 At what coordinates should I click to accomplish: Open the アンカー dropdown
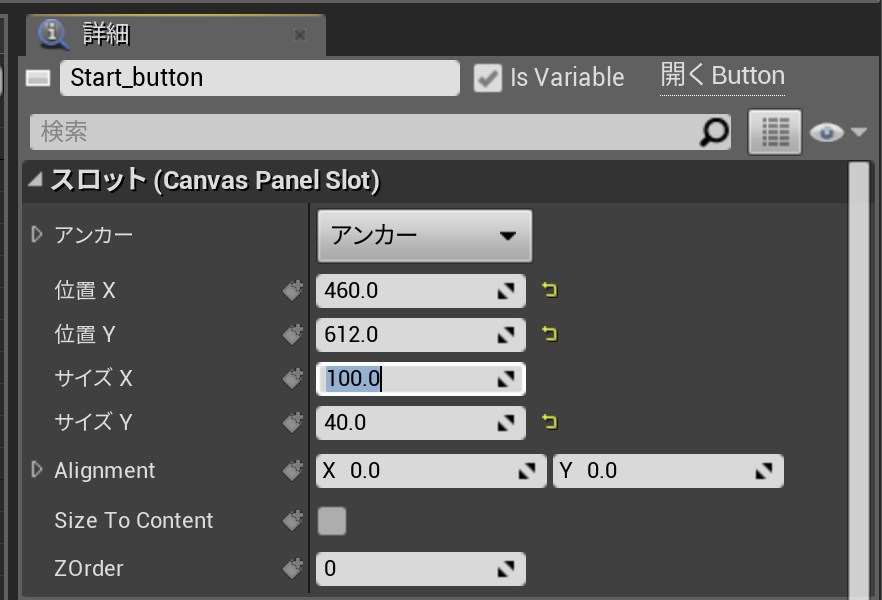(424, 236)
